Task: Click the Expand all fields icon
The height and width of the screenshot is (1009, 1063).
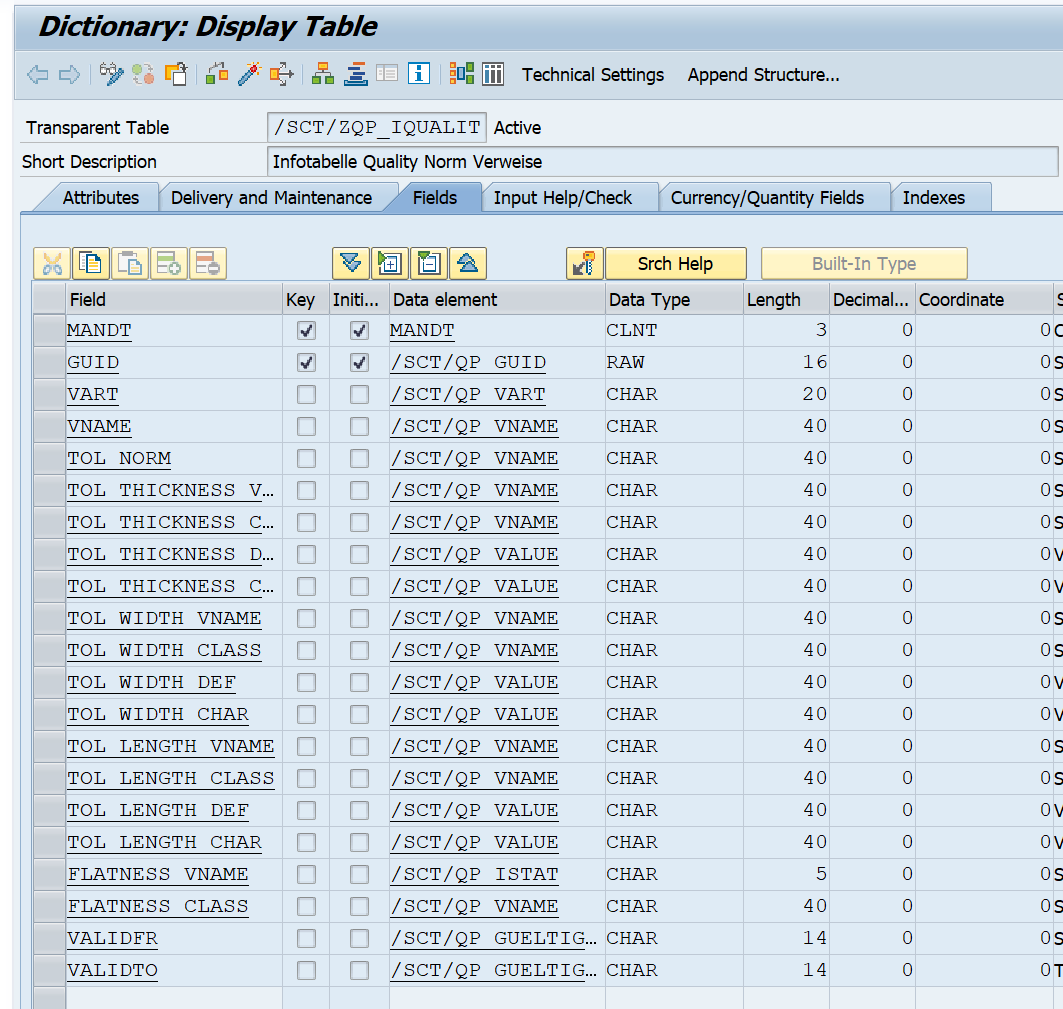Action: pyautogui.click(x=350, y=264)
